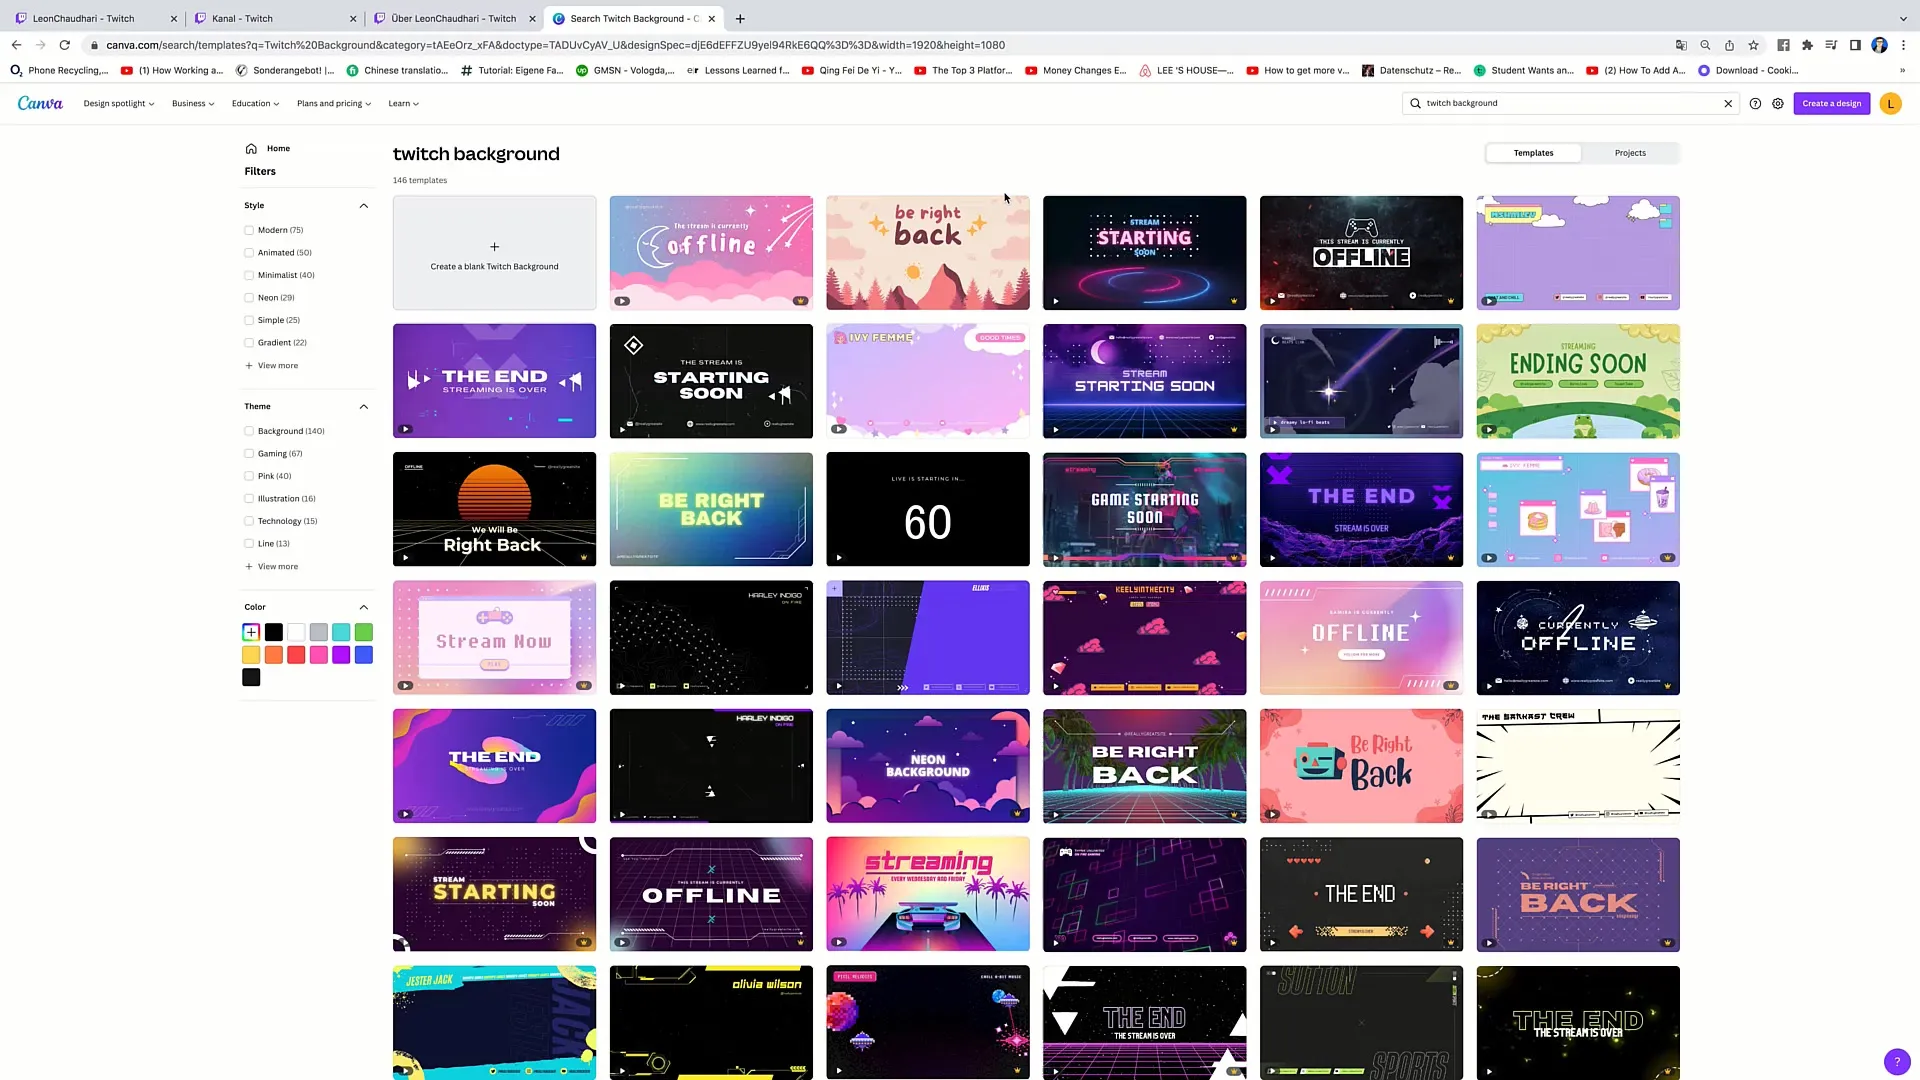Open the Templates tab
Viewport: 1920px width, 1080px height.
point(1534,152)
